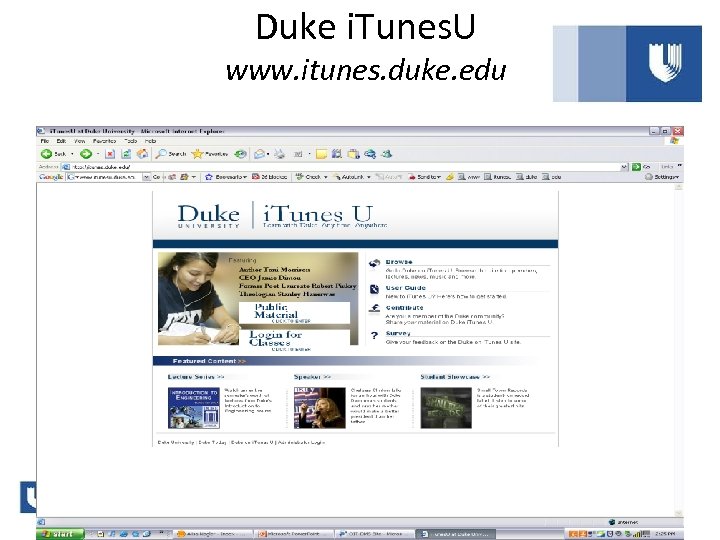The width and height of the screenshot is (720, 540).
Task: Open the Edit menu
Action: point(61,141)
